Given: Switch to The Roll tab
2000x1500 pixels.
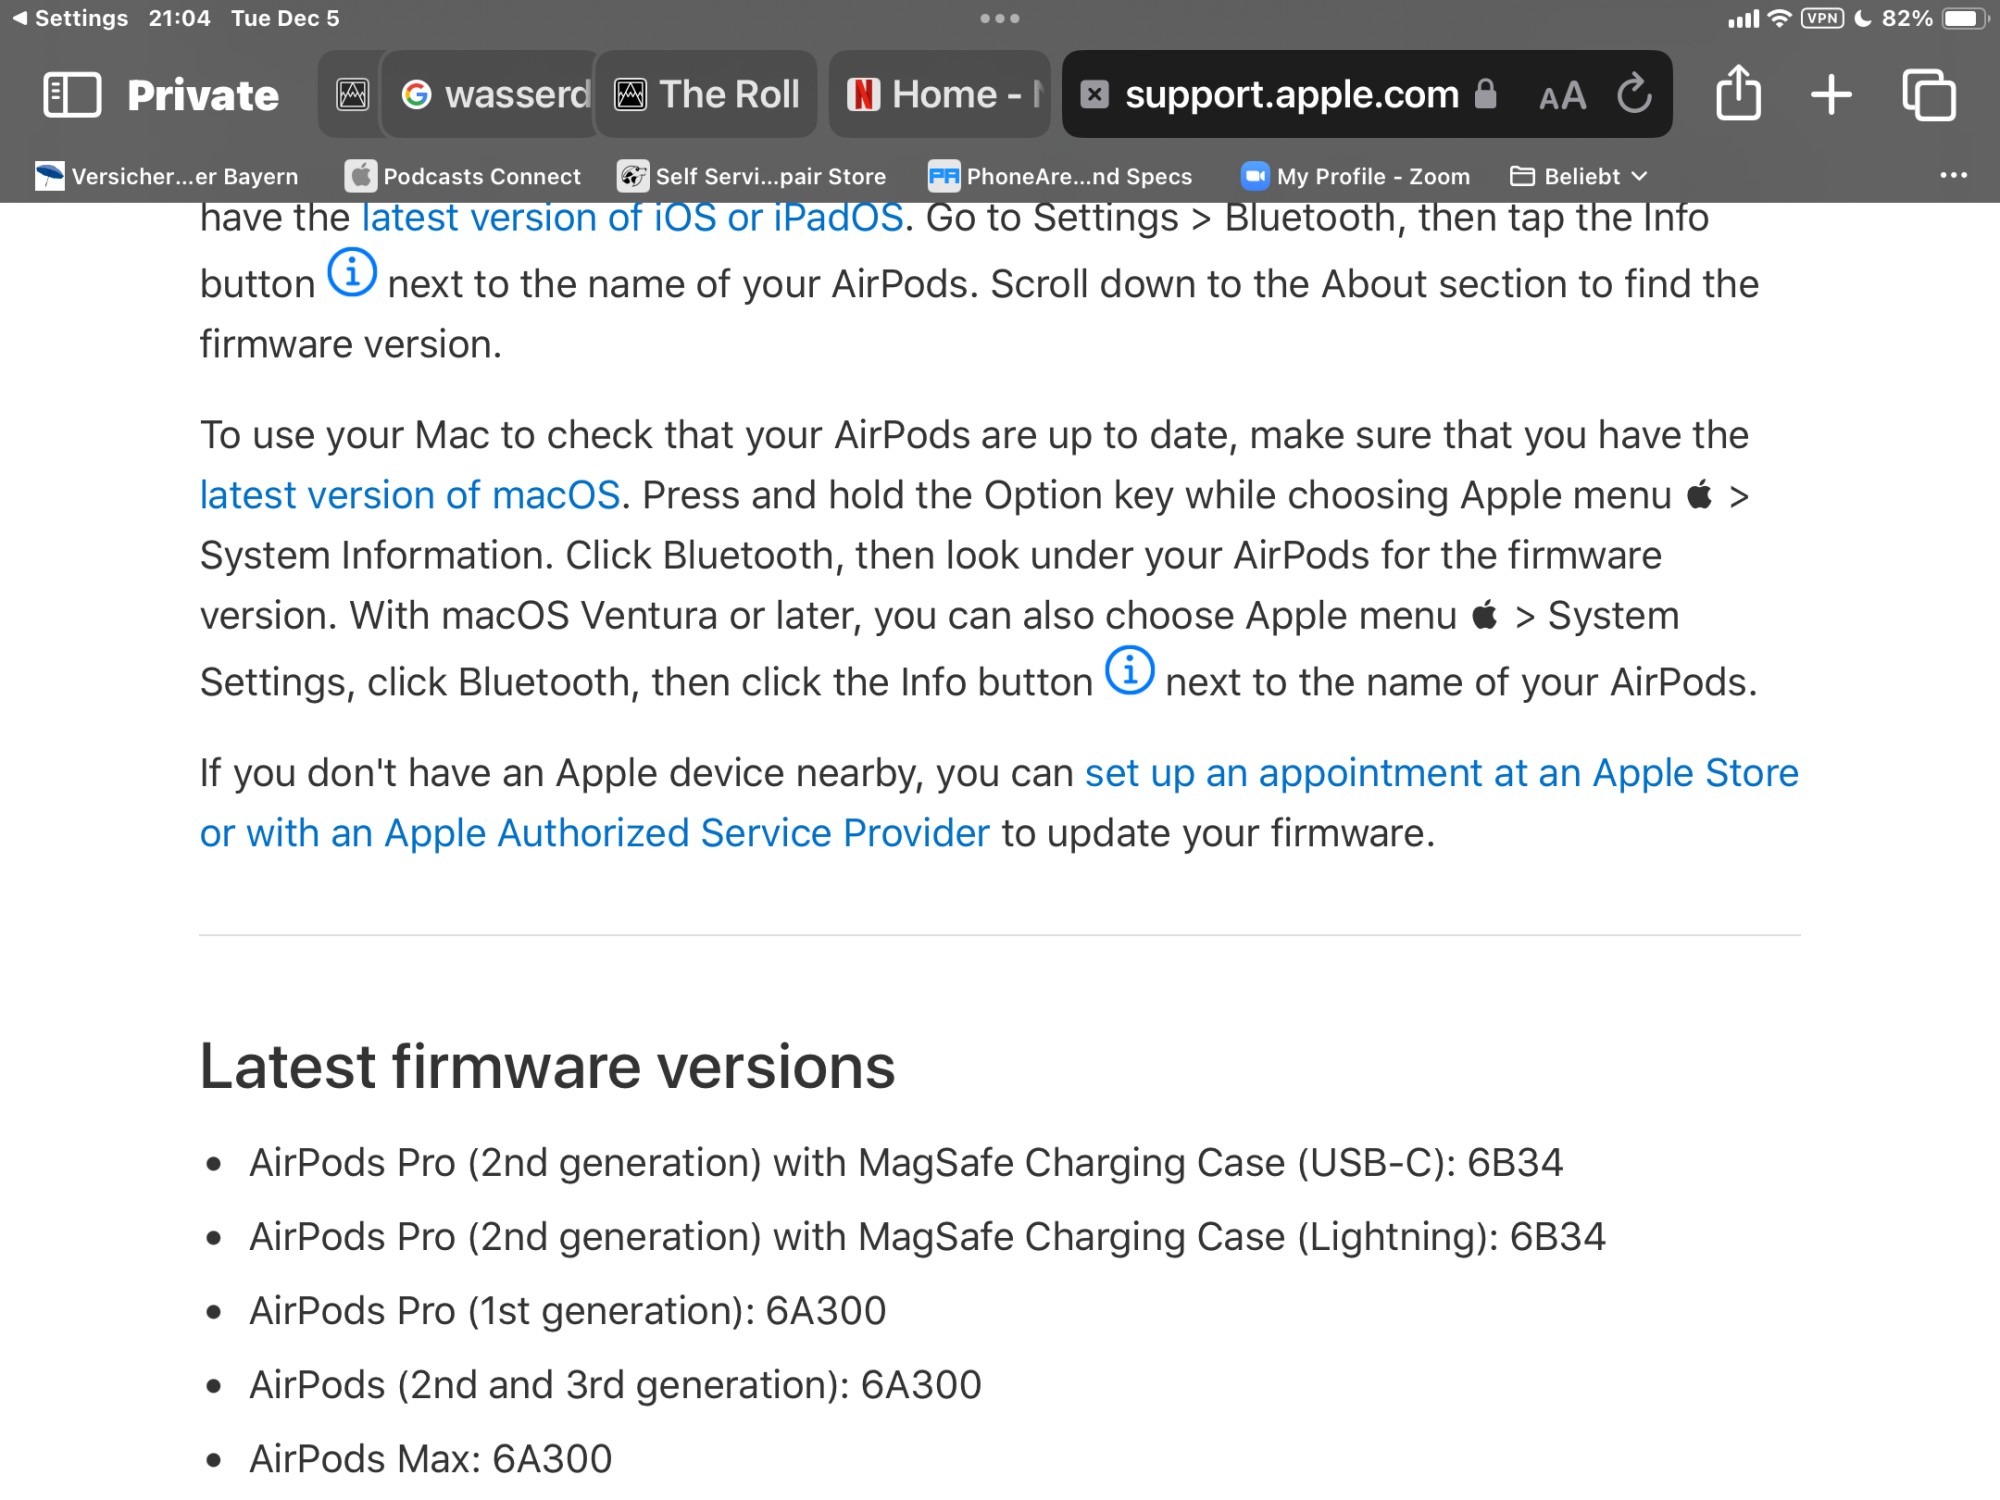Looking at the screenshot, I should [x=707, y=94].
